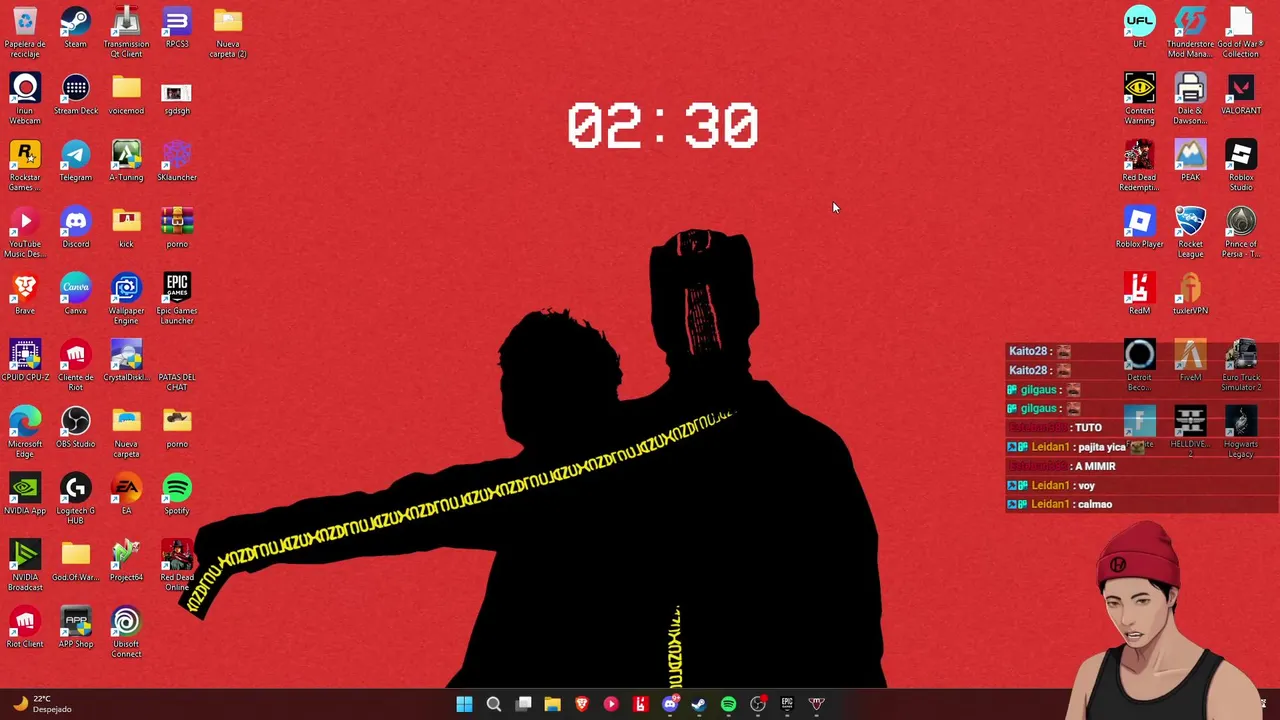The height and width of the screenshot is (720, 1280).
Task: Open the RedM desktop shortcut
Action: (x=1139, y=294)
